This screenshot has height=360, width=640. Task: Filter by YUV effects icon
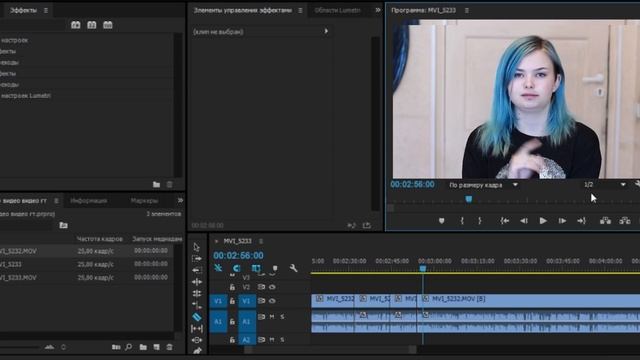(x=108, y=25)
